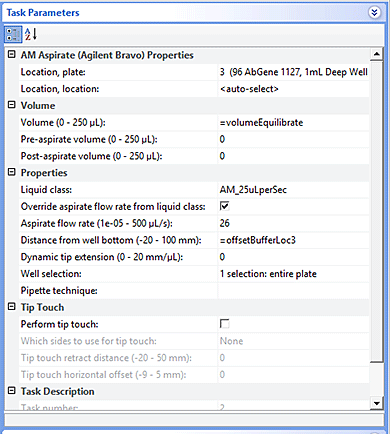Open Well selection entire plate setting

point(294,274)
